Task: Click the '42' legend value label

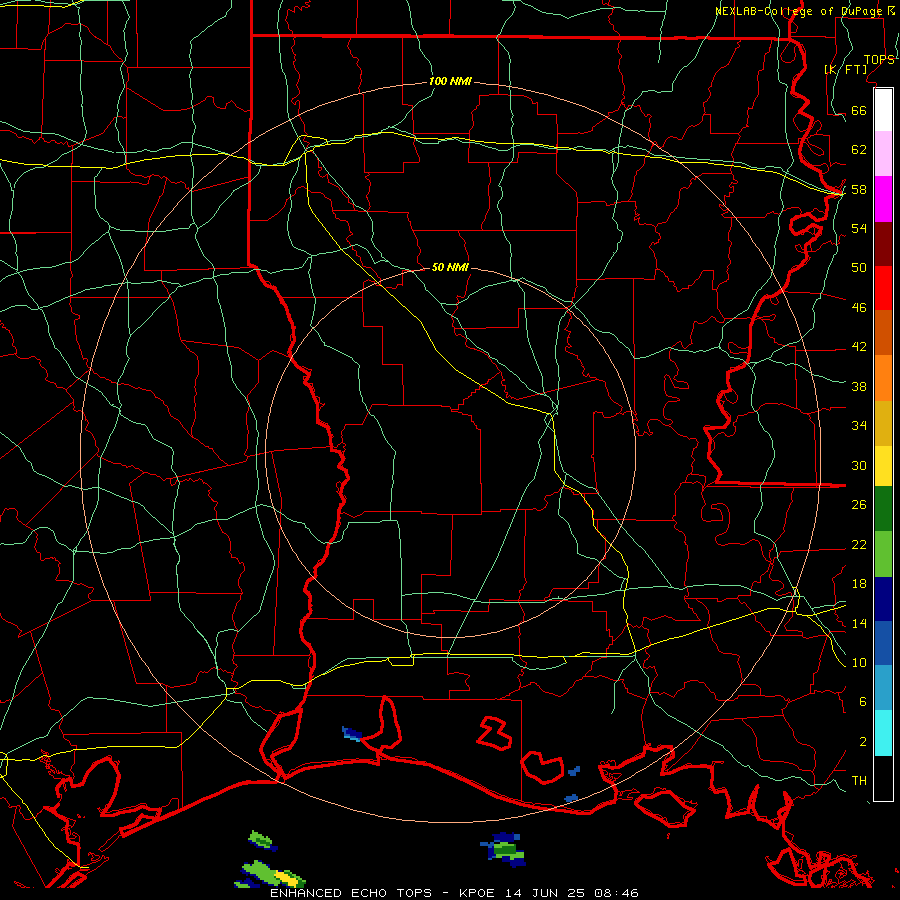Action: [x=859, y=347]
